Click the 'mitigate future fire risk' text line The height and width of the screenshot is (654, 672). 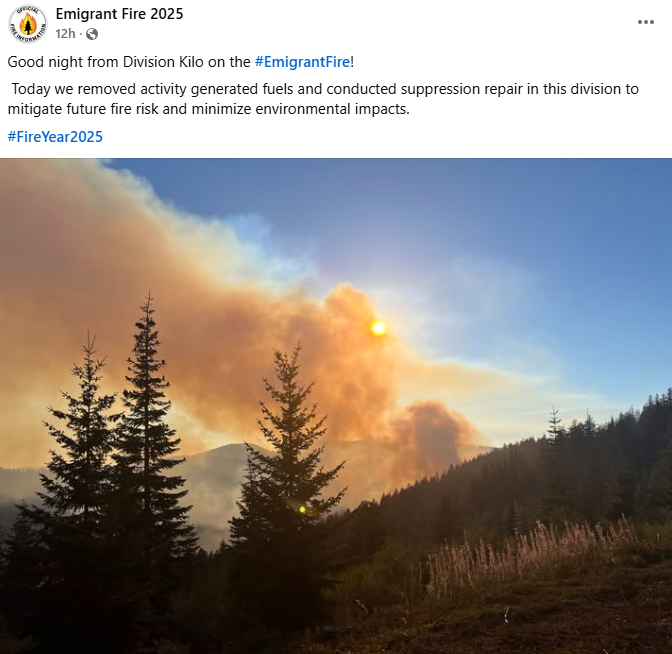pyautogui.click(x=209, y=109)
